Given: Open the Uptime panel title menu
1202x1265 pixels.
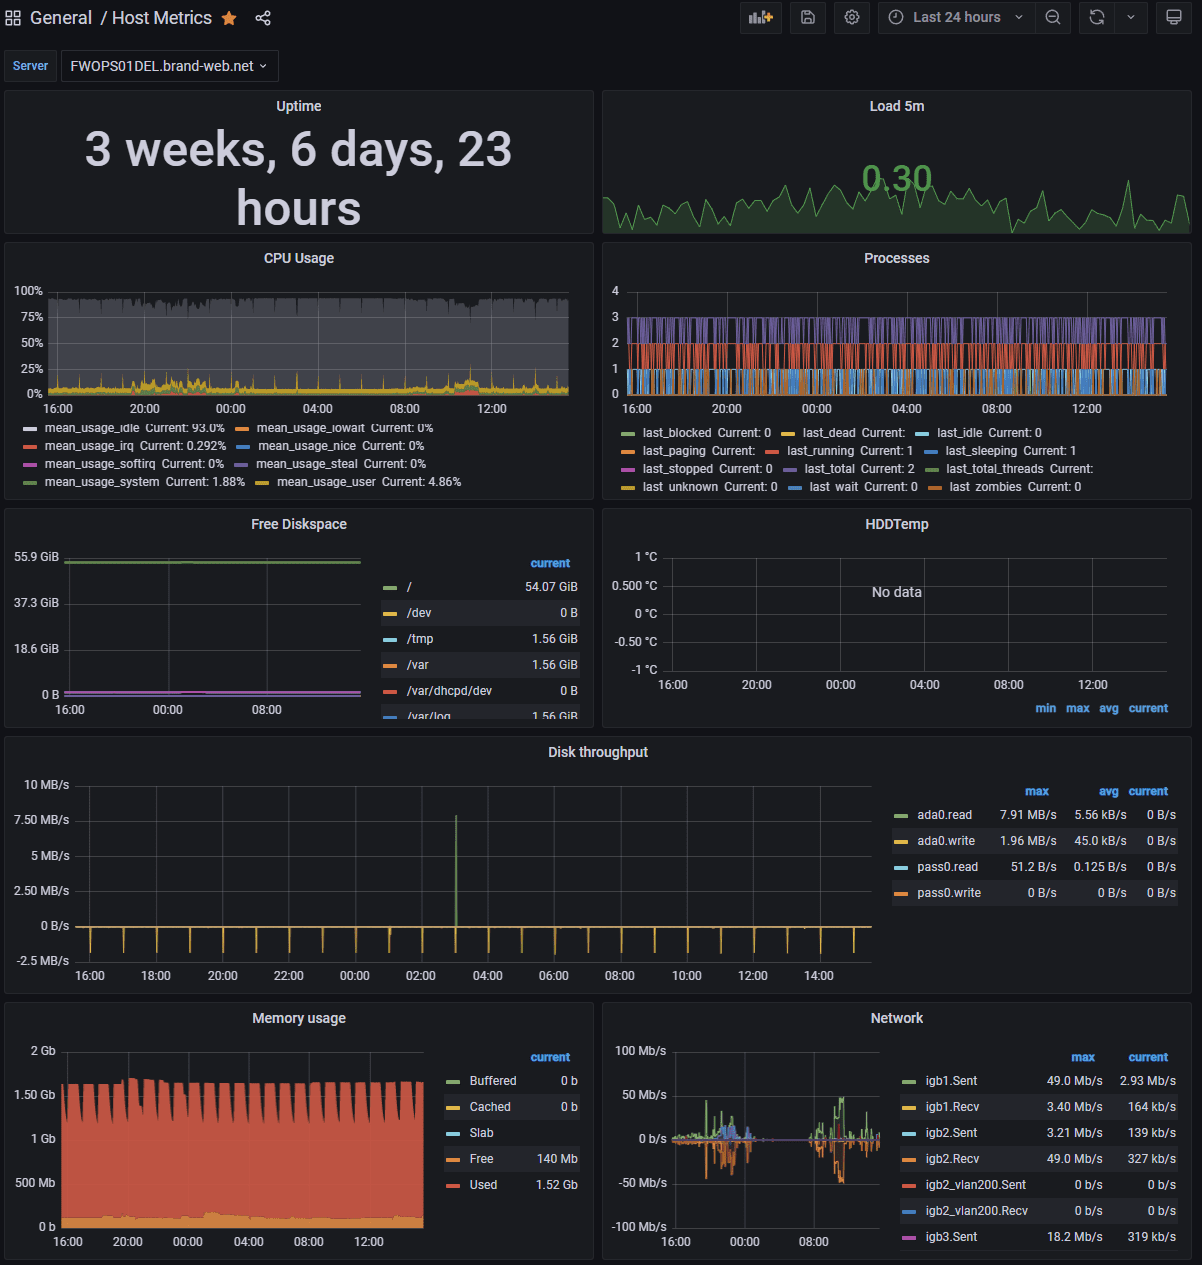Looking at the screenshot, I should coord(299,106).
